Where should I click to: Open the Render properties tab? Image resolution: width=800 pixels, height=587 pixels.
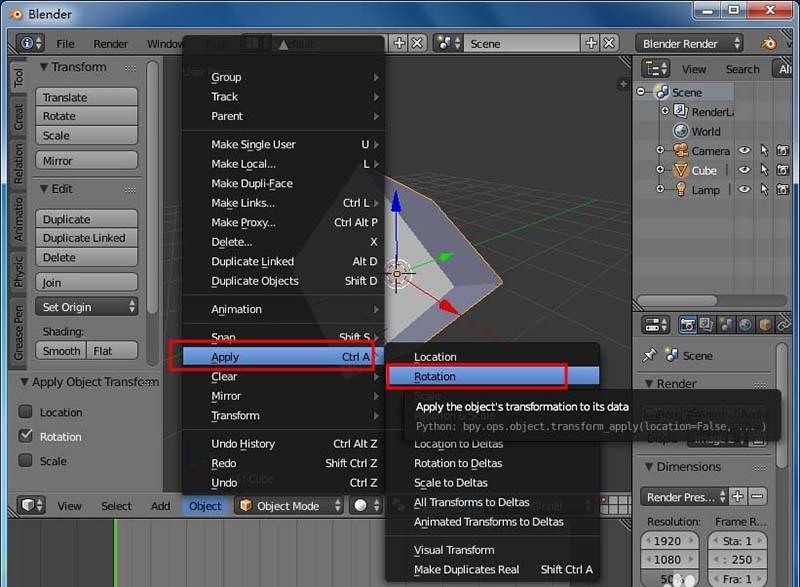tap(688, 323)
